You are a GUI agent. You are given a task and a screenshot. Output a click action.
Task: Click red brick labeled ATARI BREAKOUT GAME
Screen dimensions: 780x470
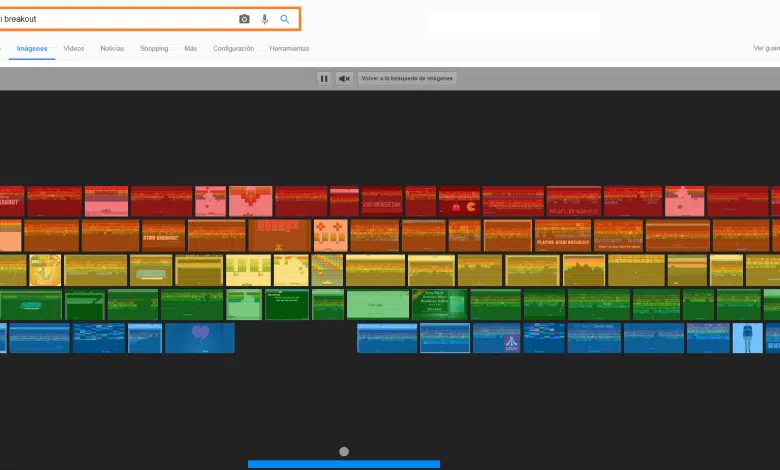point(382,201)
